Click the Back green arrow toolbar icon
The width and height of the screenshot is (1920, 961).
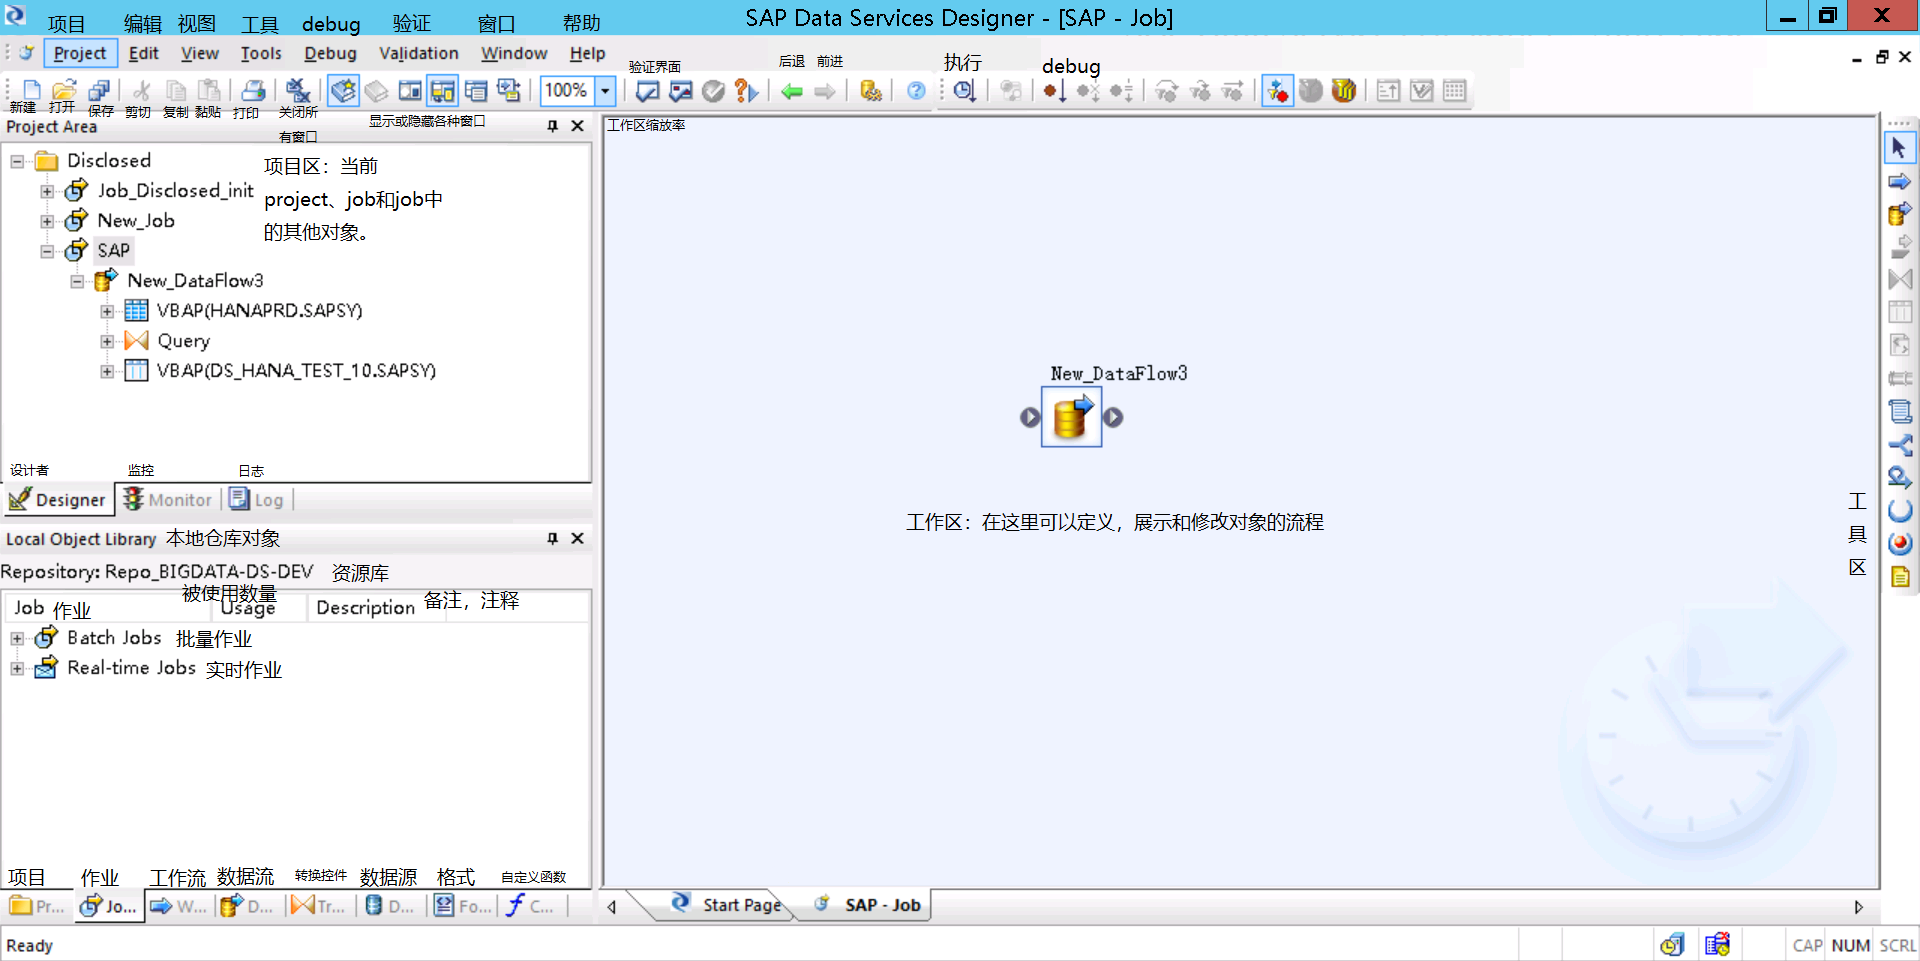point(792,92)
